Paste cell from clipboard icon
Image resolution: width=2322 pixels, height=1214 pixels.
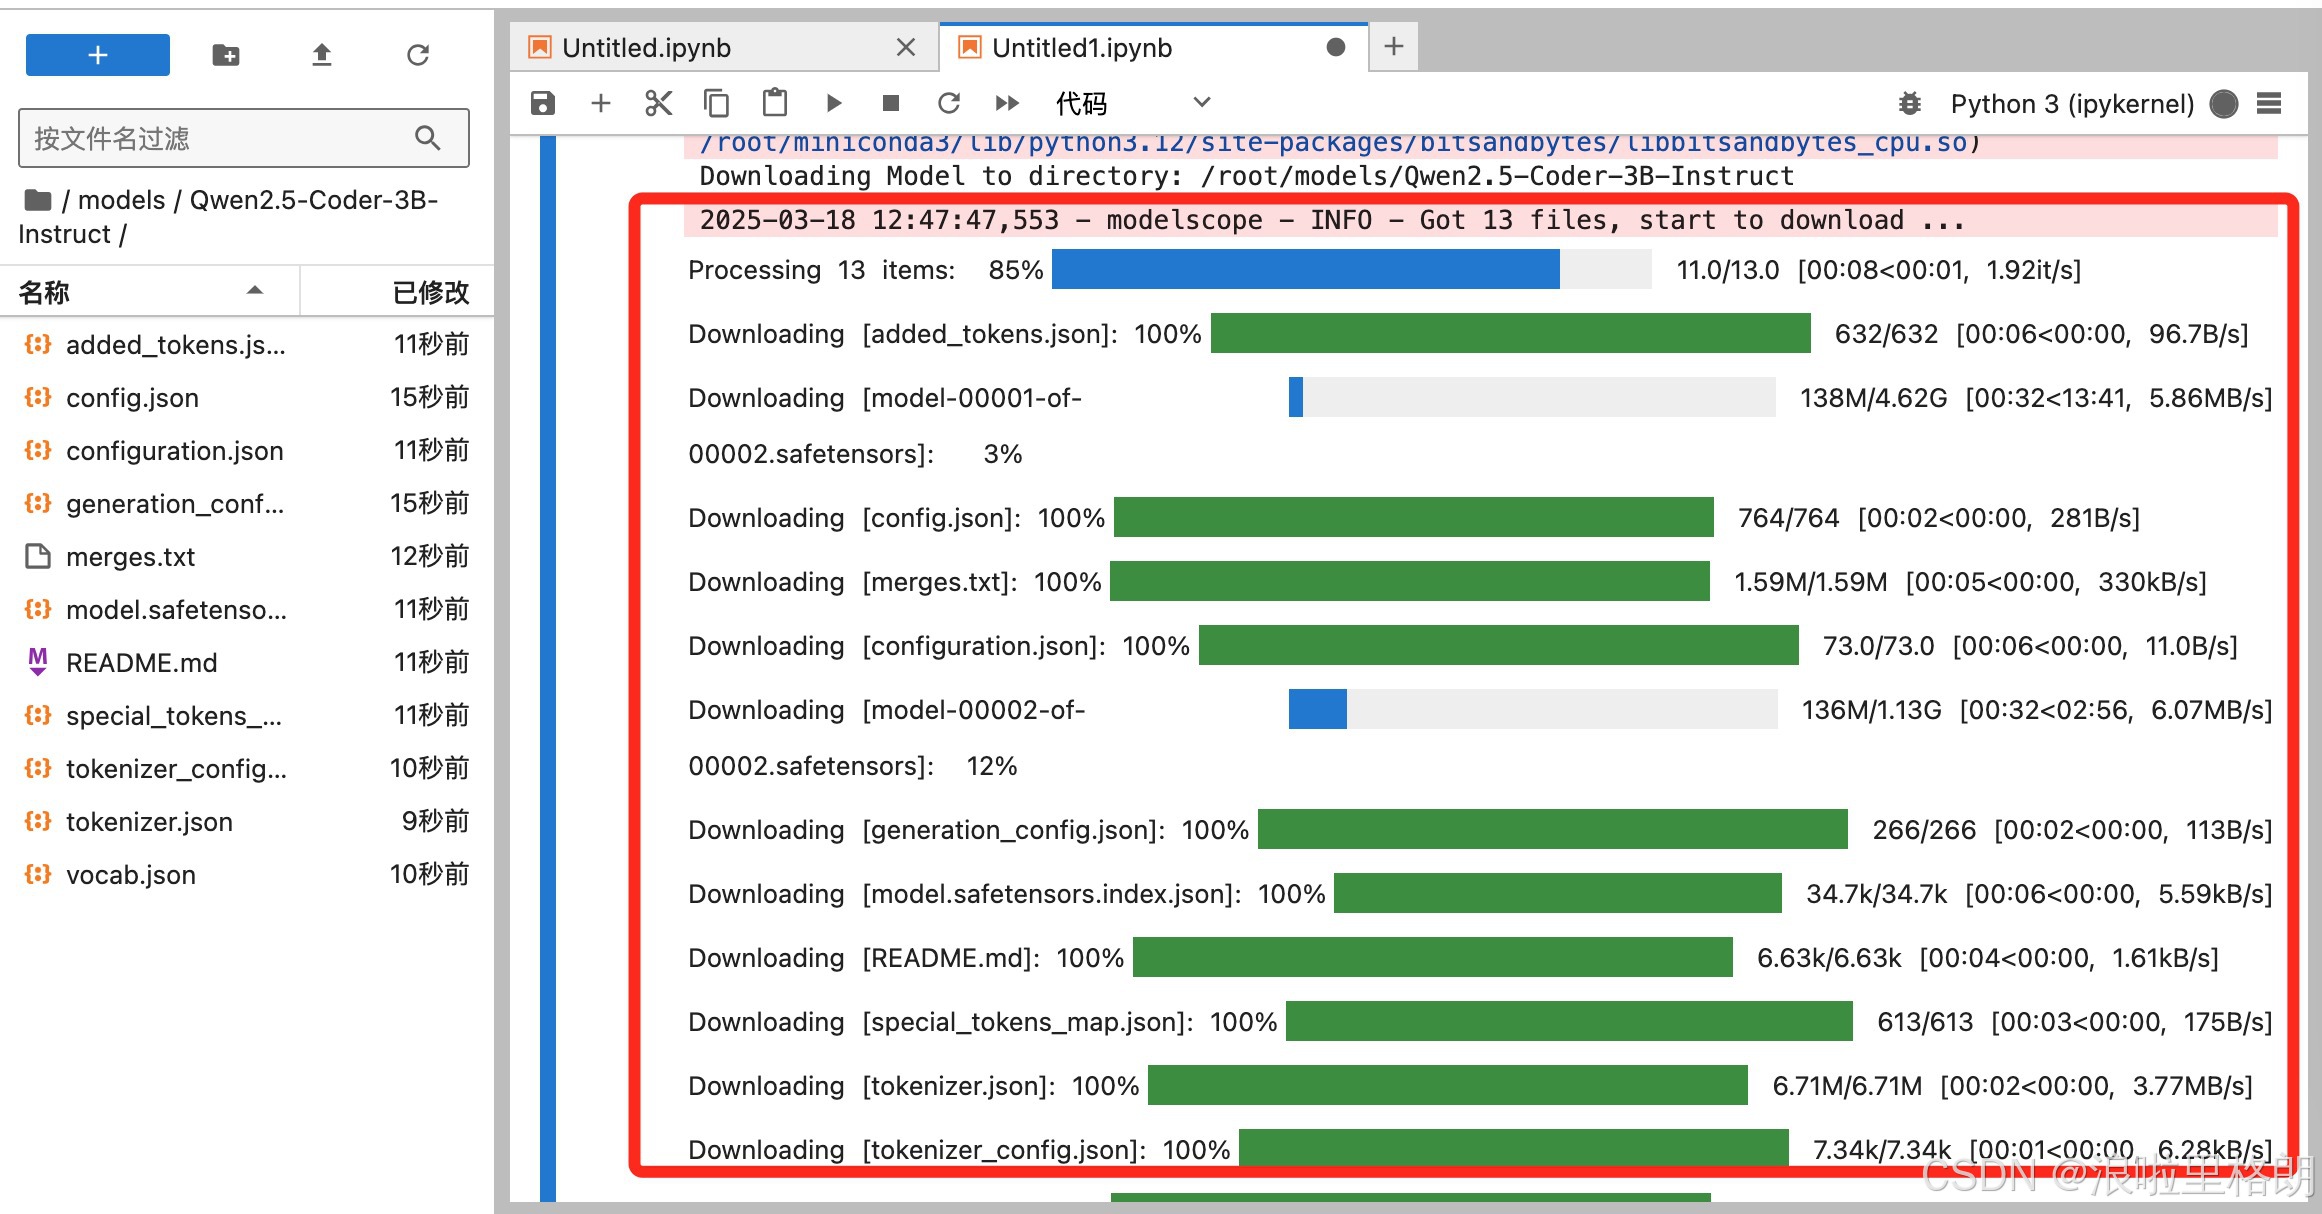pyautogui.click(x=774, y=103)
